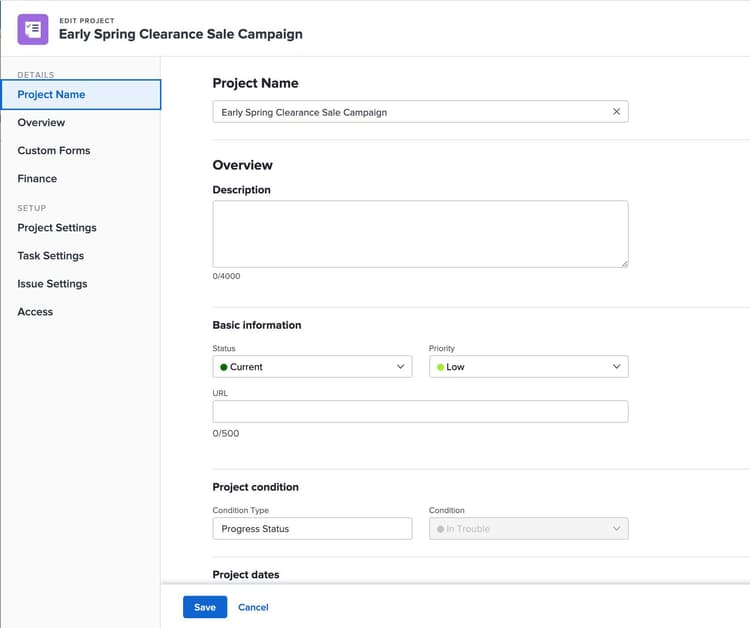The width and height of the screenshot is (750, 628).
Task: Expand the Priority dropdown arrow
Action: pyautogui.click(x=616, y=367)
